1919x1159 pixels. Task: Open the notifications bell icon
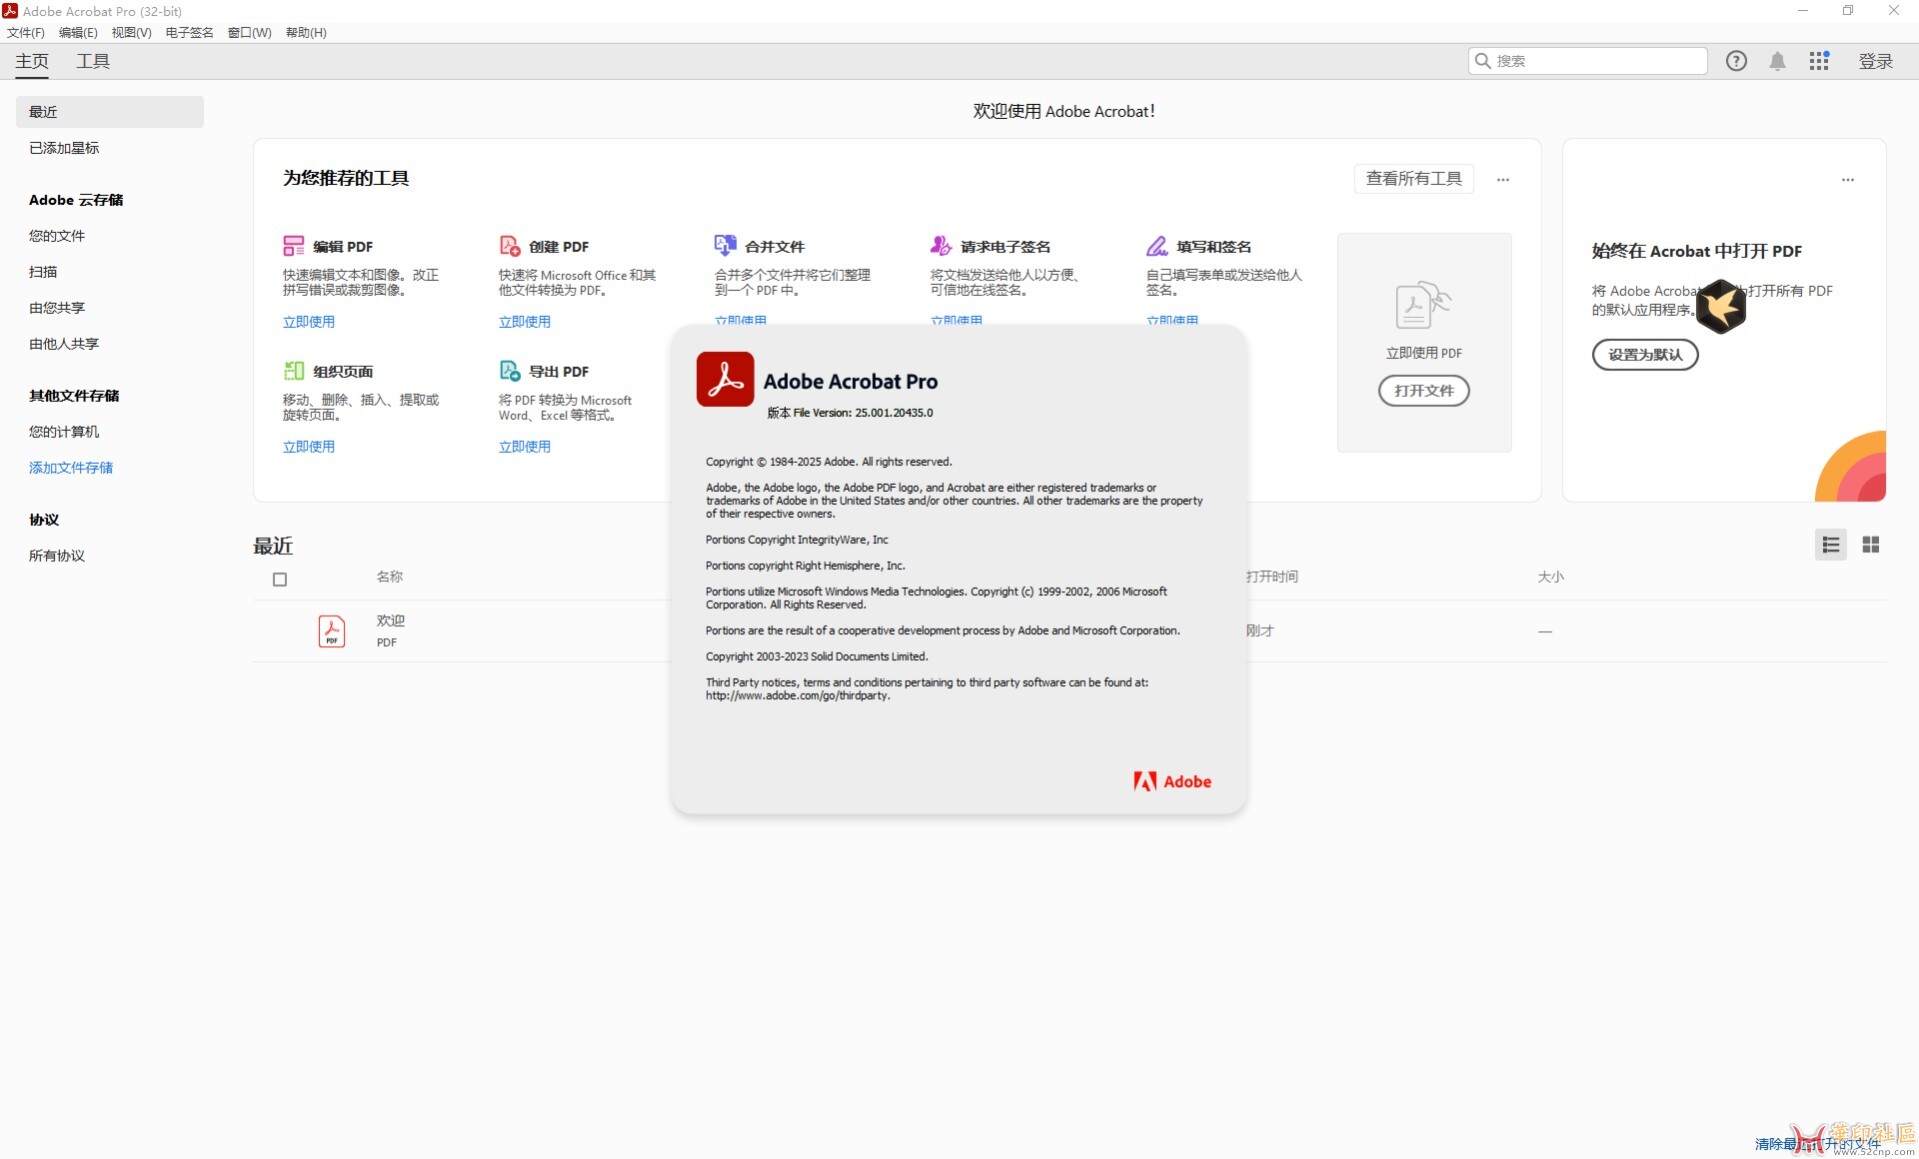click(1777, 61)
